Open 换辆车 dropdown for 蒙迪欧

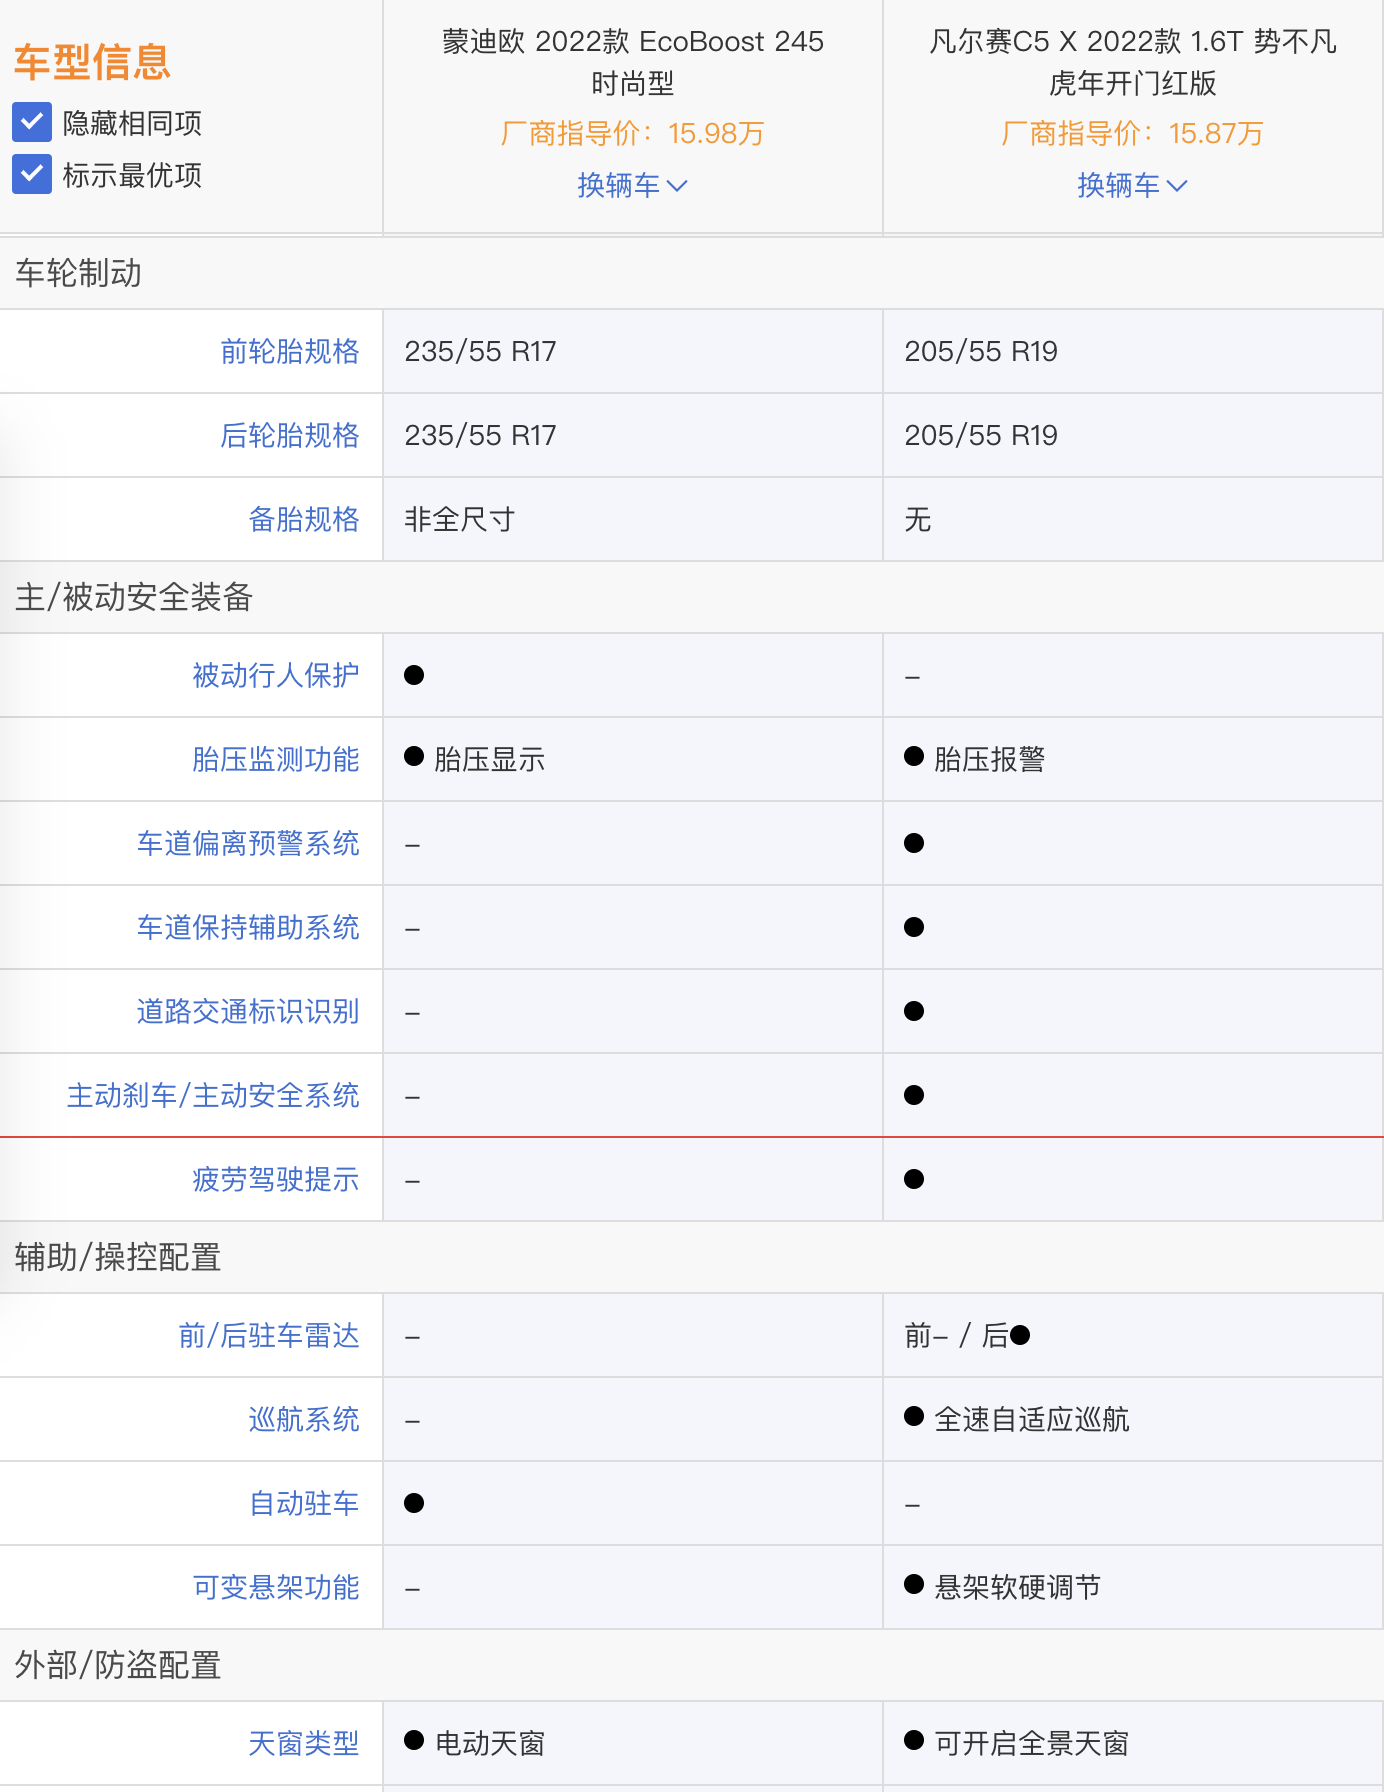tap(632, 185)
